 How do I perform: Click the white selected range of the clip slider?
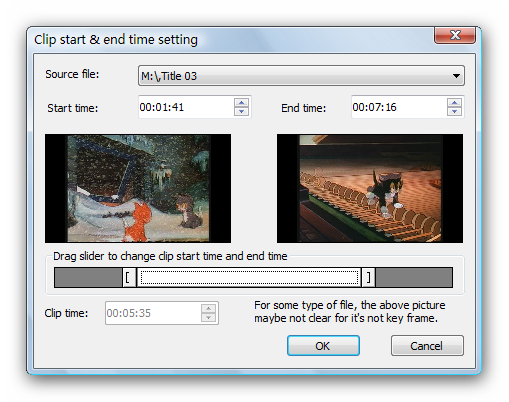click(x=249, y=277)
